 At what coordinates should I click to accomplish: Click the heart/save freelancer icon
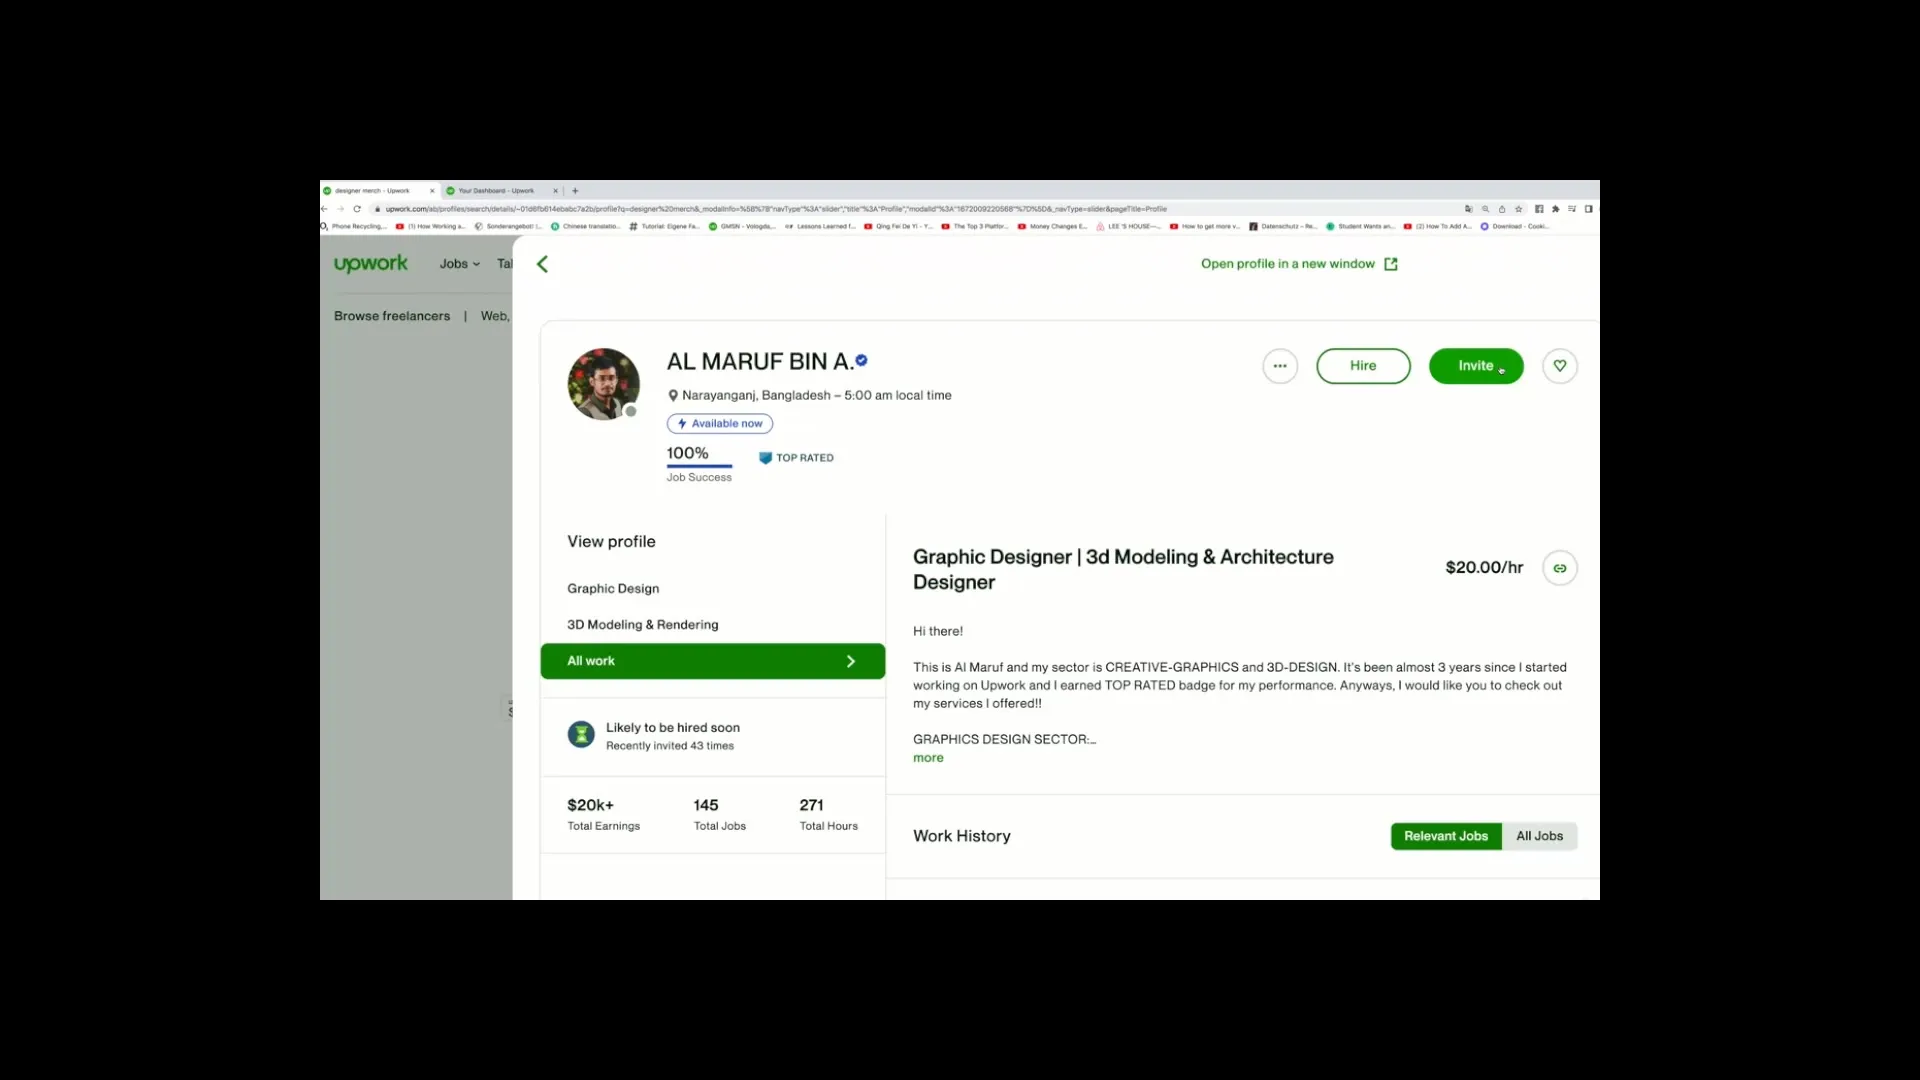tap(1560, 365)
